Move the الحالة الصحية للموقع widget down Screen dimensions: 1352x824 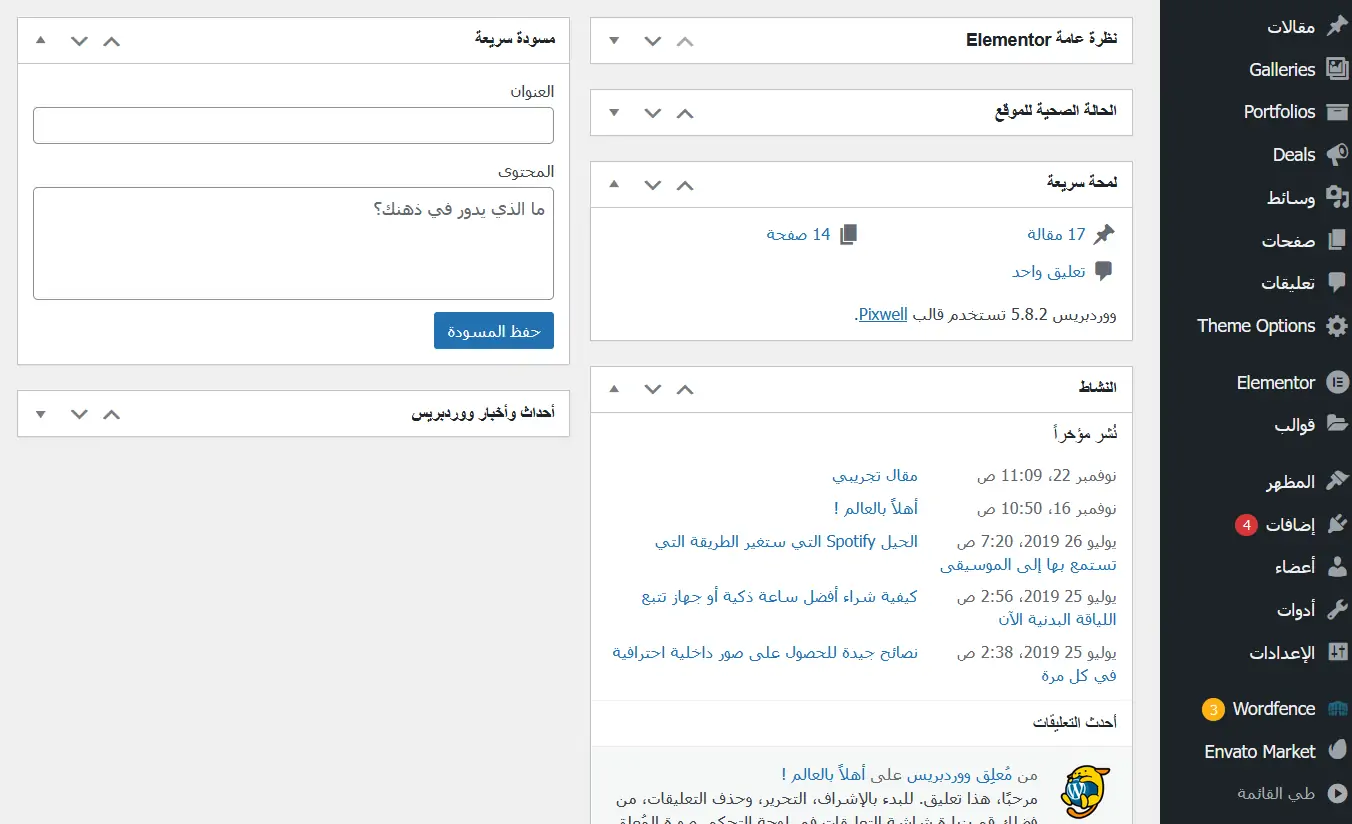pos(653,113)
